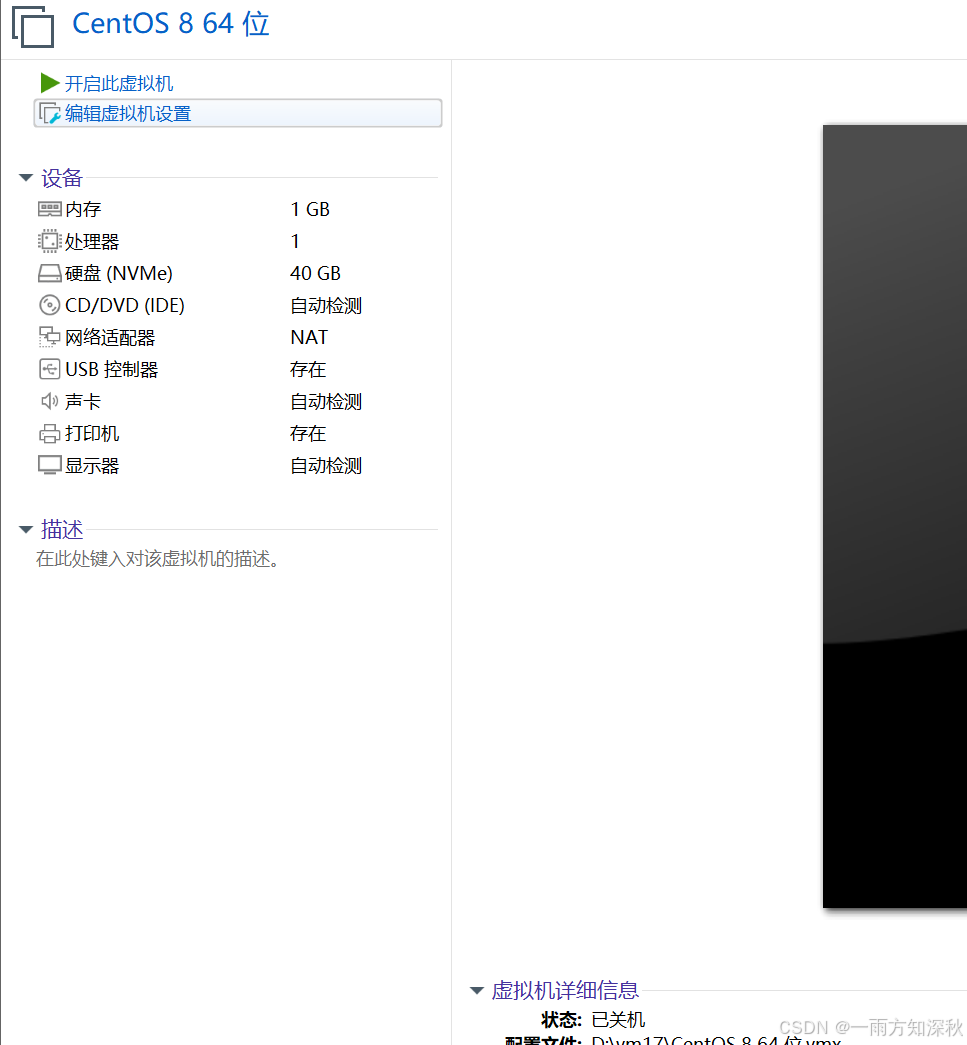Select the 处理器 device label
The image size is (967, 1045).
[x=92, y=241]
